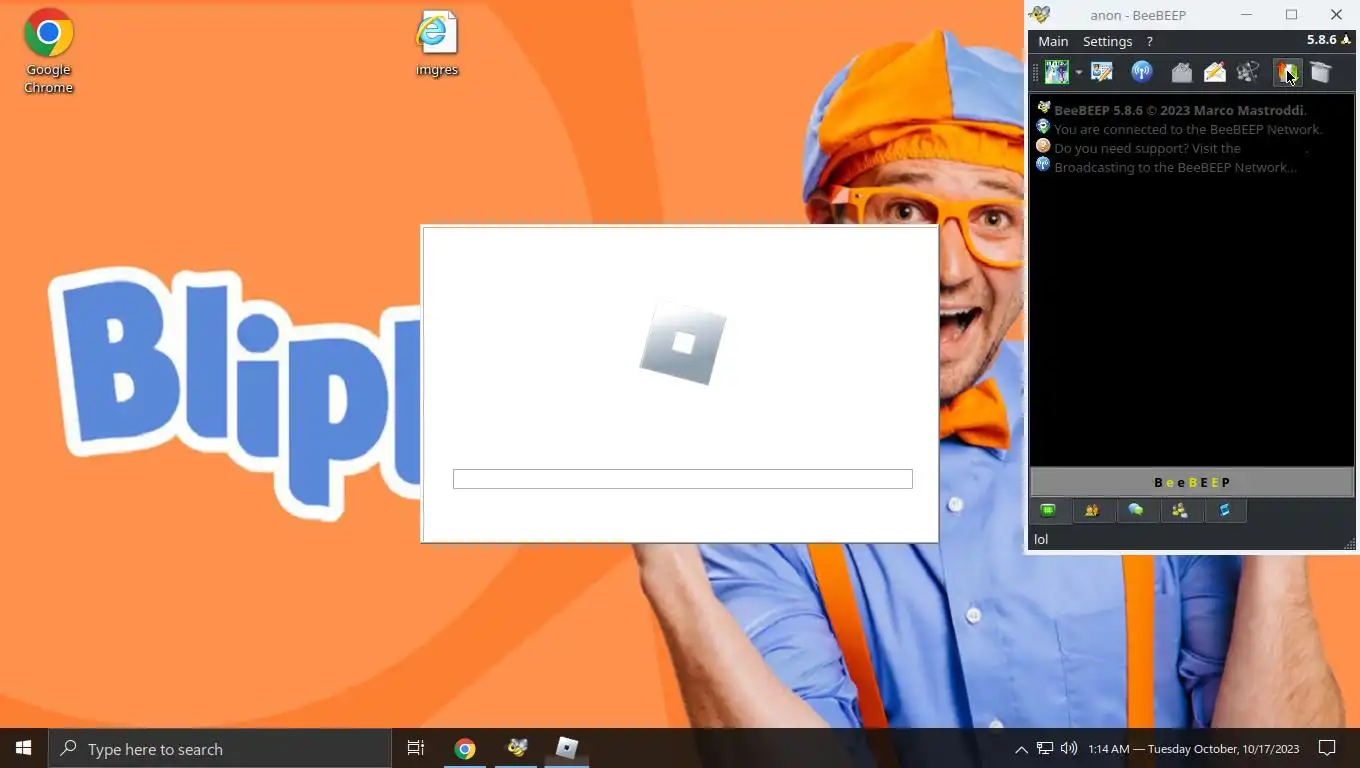Click the BeeBEEP gray banner button
The height and width of the screenshot is (768, 1360).
click(1192, 482)
